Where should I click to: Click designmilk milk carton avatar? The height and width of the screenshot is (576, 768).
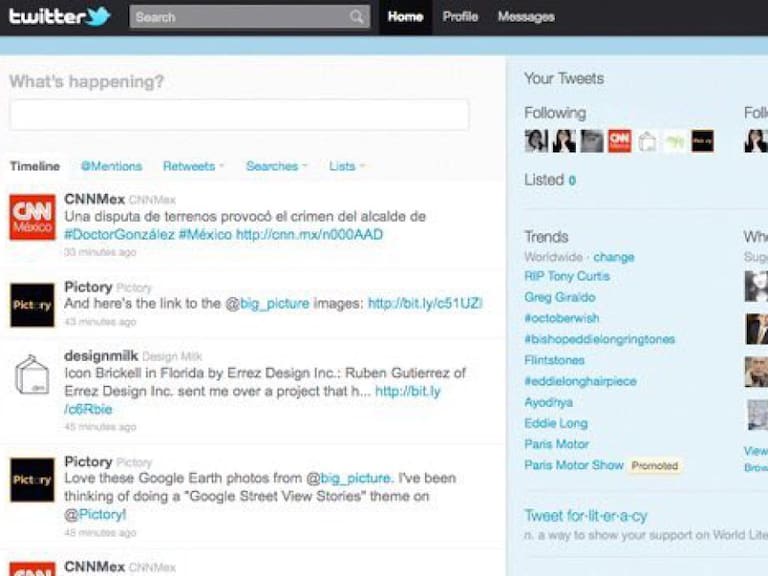(32, 375)
